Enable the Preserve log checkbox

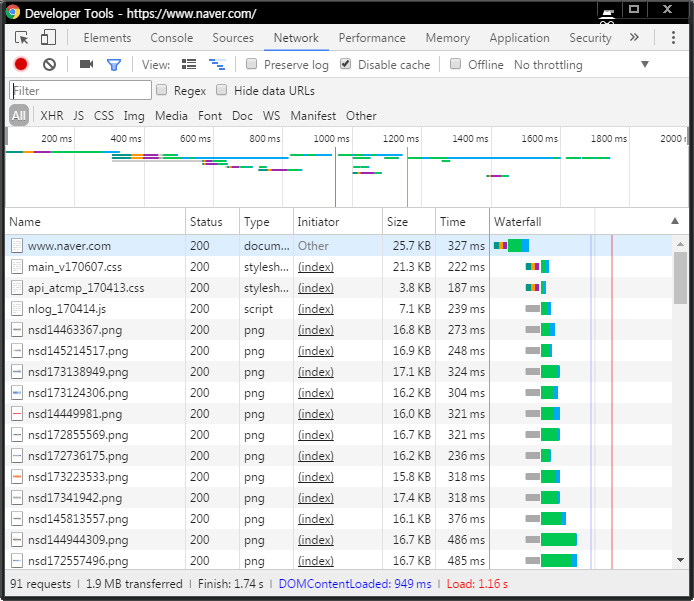point(252,65)
